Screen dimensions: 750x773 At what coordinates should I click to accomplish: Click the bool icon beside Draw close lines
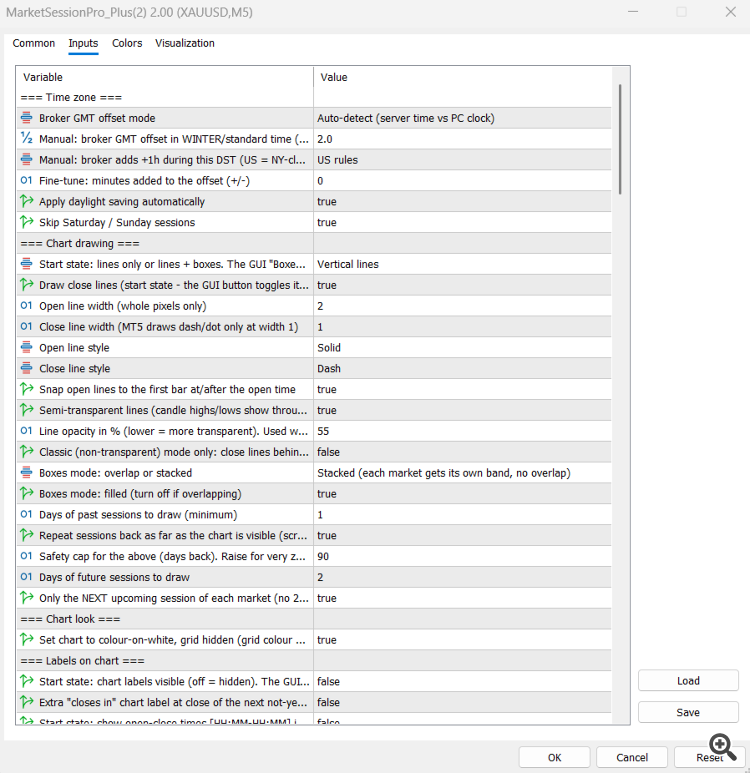27,285
